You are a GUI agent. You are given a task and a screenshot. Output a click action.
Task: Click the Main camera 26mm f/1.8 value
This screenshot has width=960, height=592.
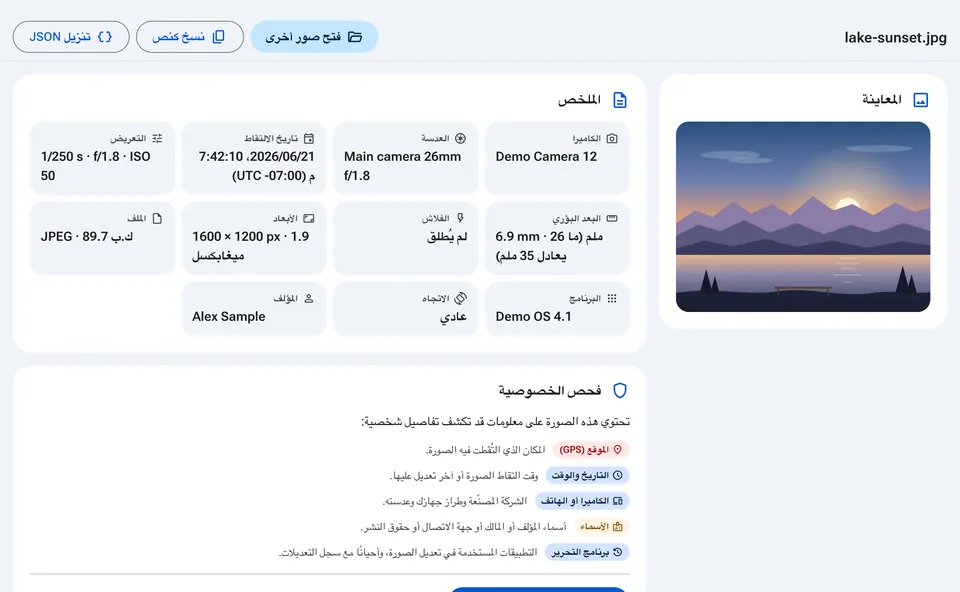click(x=402, y=166)
